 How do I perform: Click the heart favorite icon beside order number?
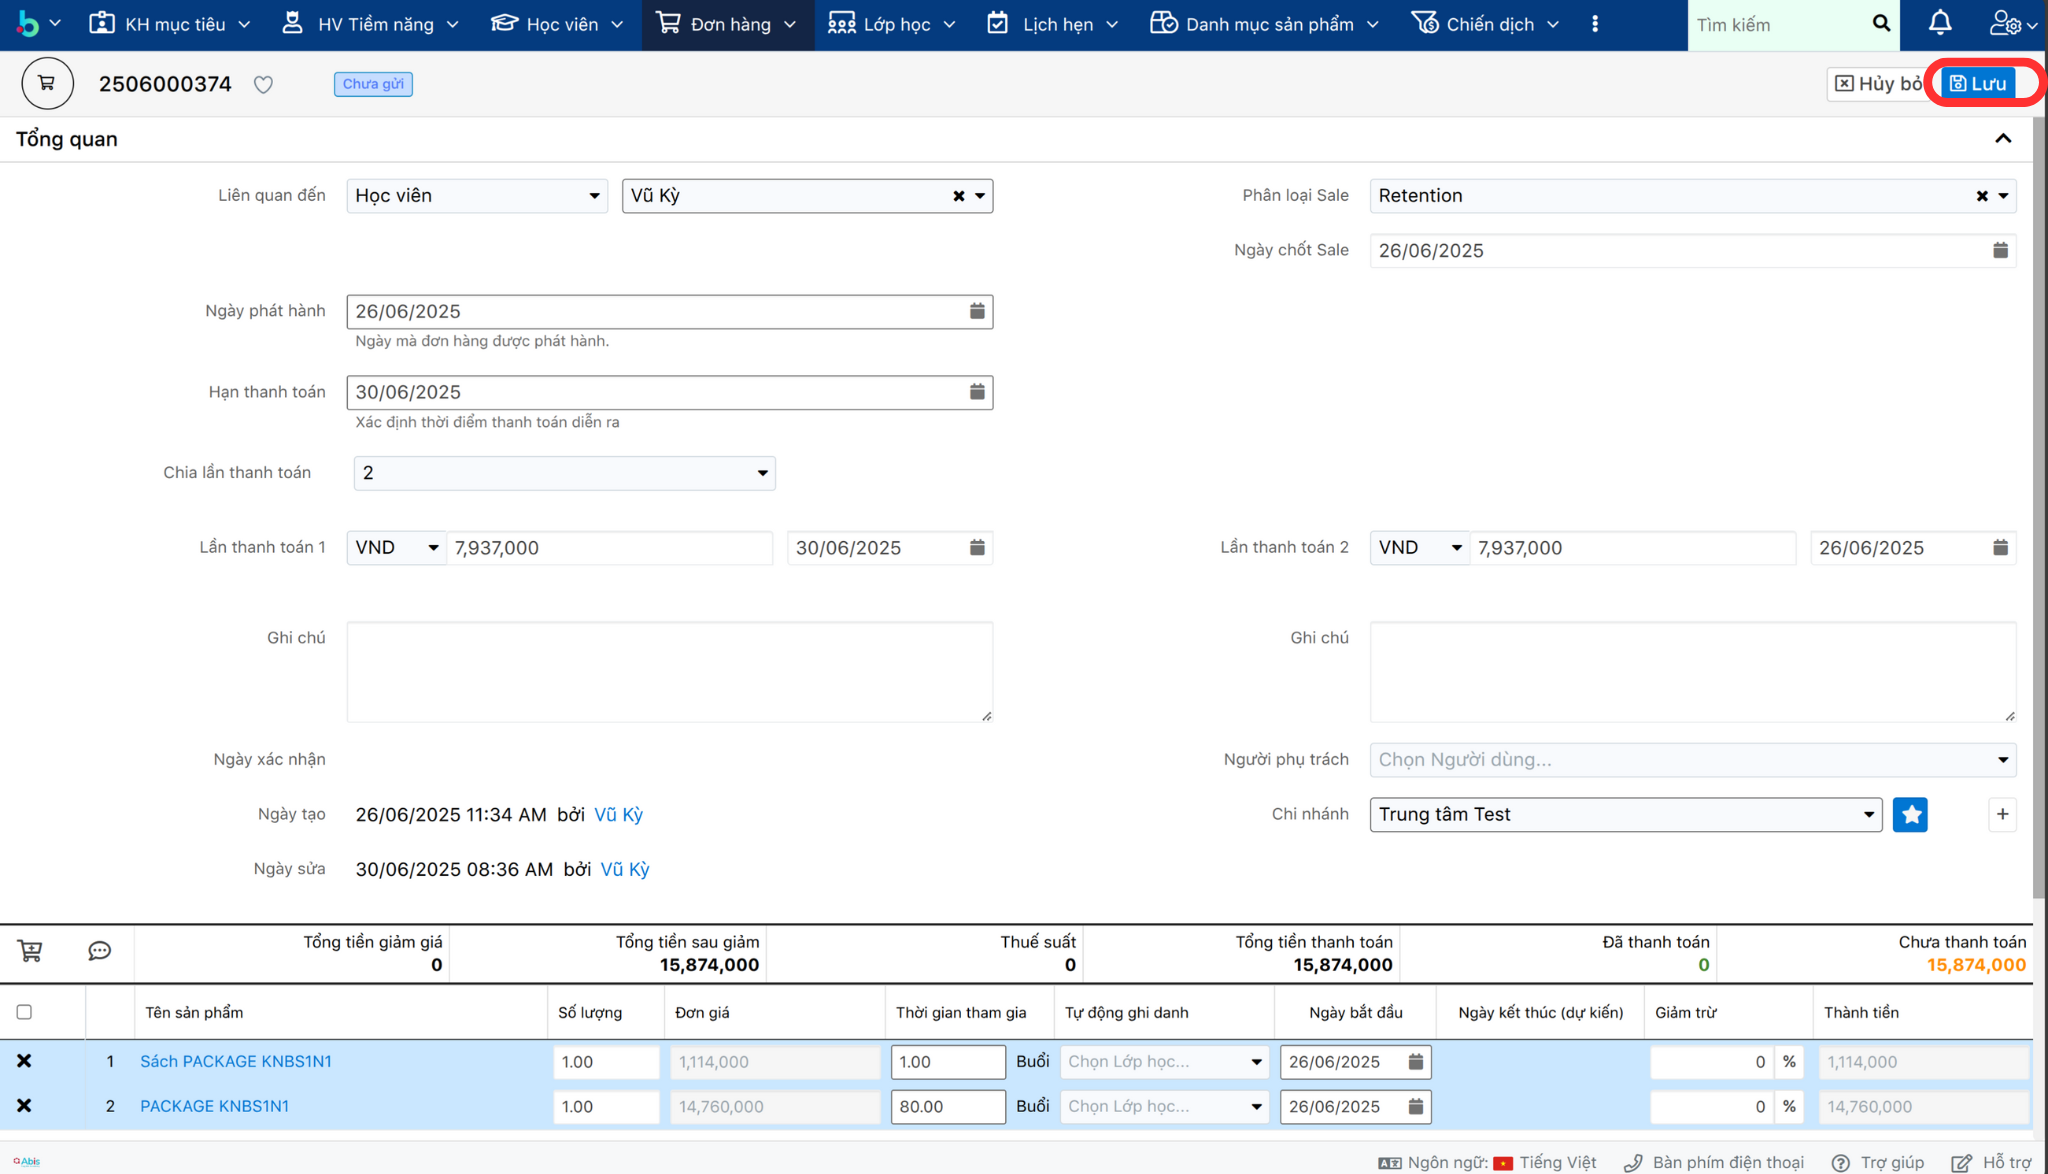pos(263,85)
